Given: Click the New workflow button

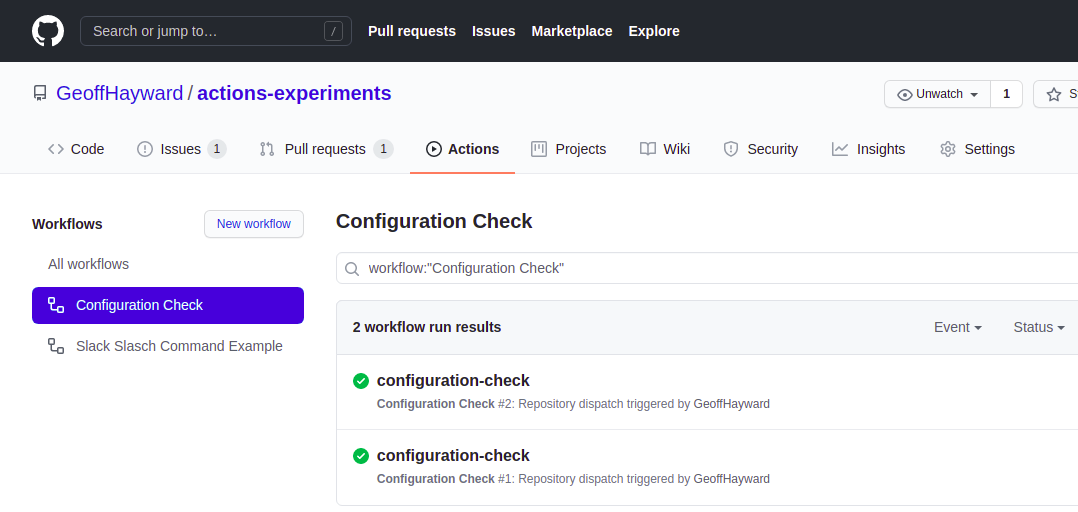Looking at the screenshot, I should point(254,224).
